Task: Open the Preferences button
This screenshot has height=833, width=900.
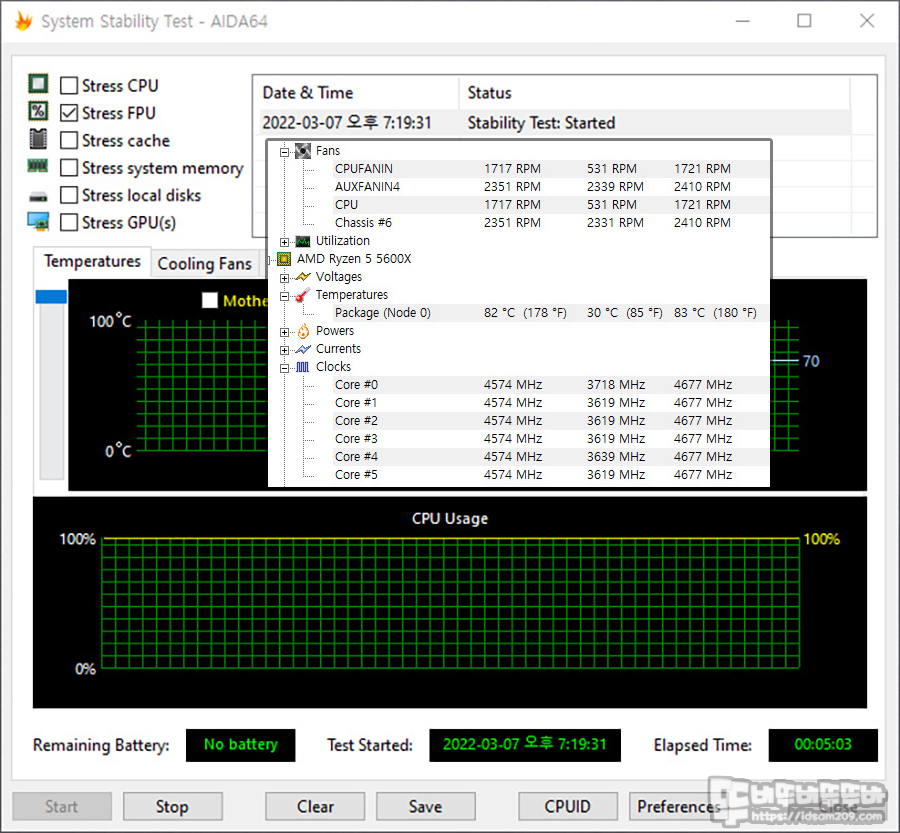Action: coord(678,807)
